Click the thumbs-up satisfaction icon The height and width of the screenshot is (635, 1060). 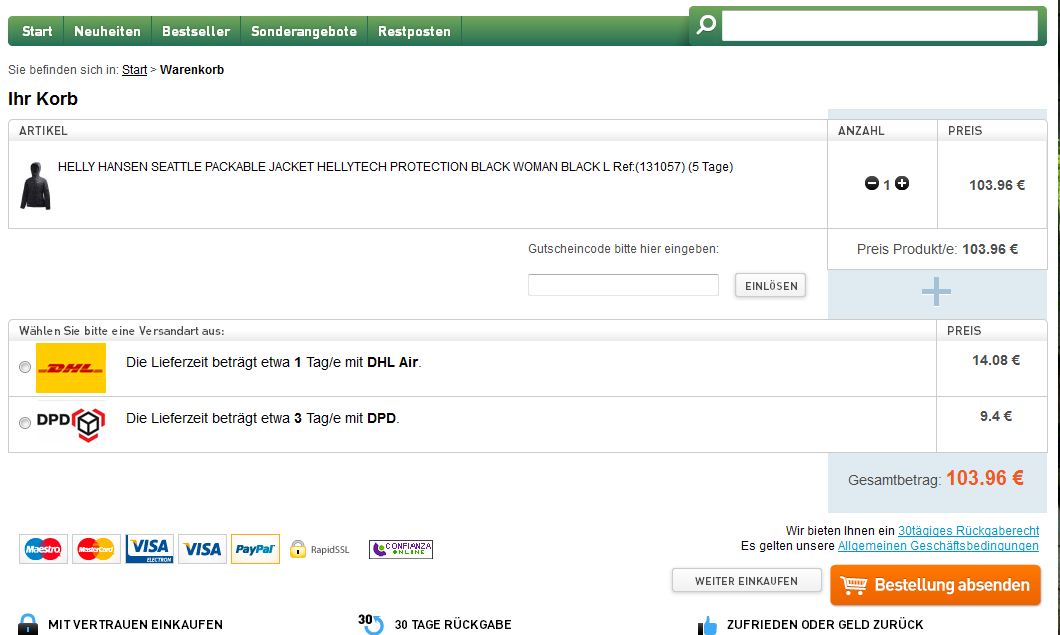[x=707, y=626]
